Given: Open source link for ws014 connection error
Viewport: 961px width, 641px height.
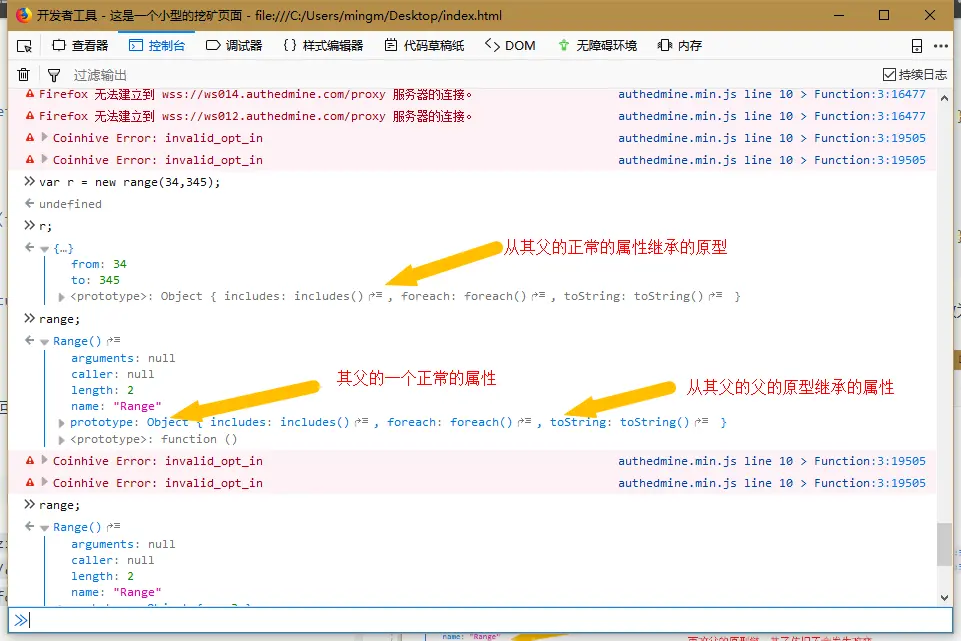Looking at the screenshot, I should click(x=772, y=94).
